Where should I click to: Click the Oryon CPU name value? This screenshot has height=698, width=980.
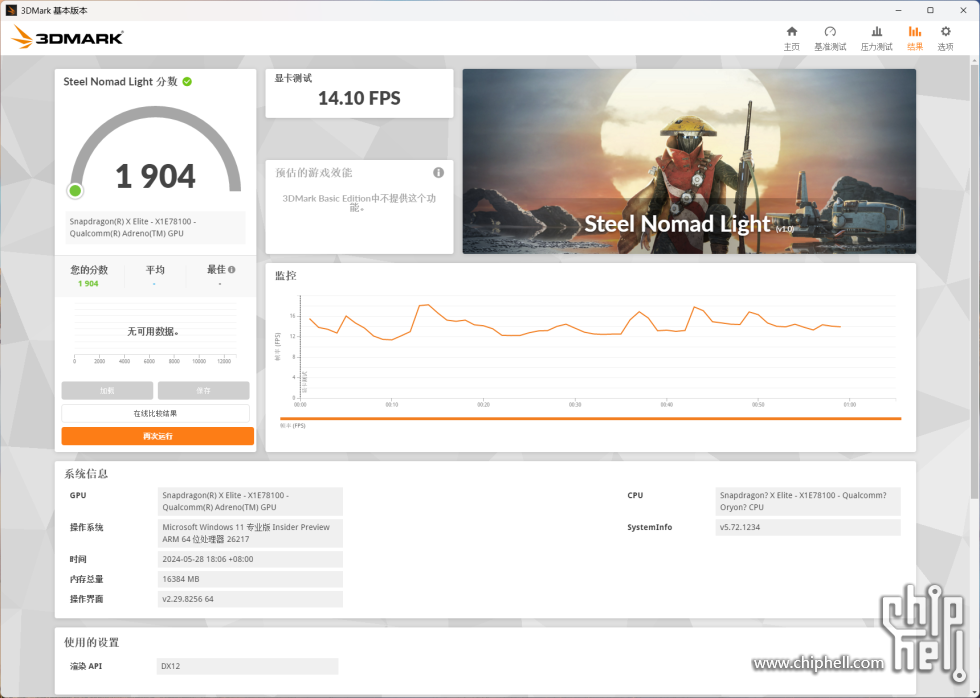click(x=808, y=501)
